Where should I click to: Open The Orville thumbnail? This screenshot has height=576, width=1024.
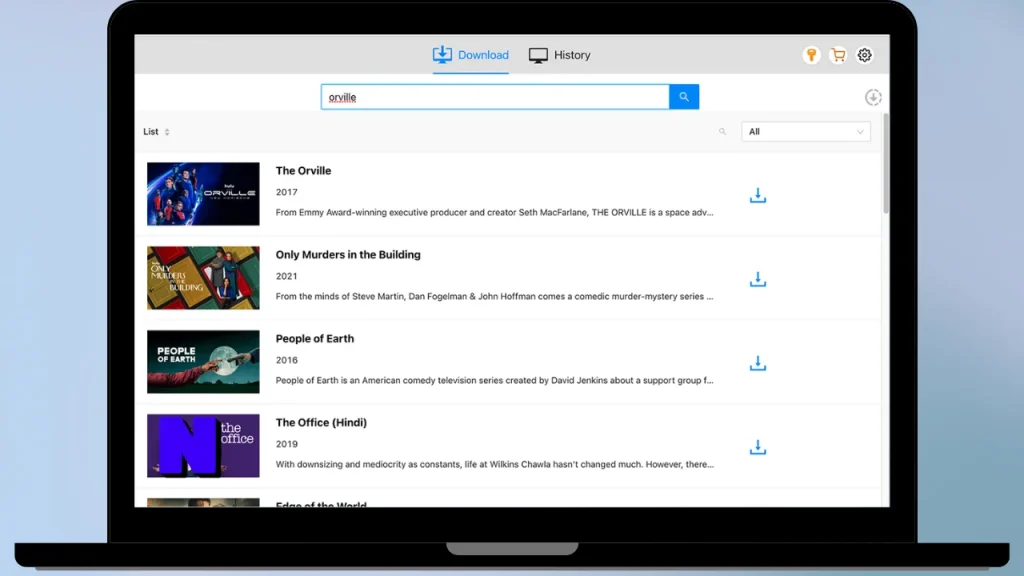point(203,194)
